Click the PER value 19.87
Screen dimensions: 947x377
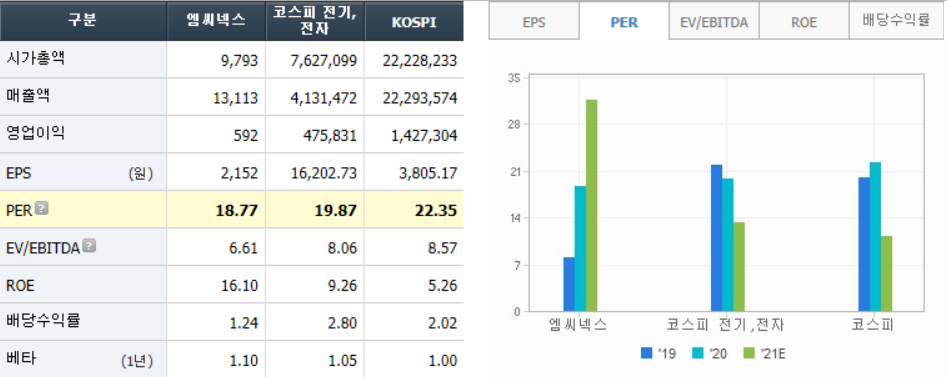[336, 211]
